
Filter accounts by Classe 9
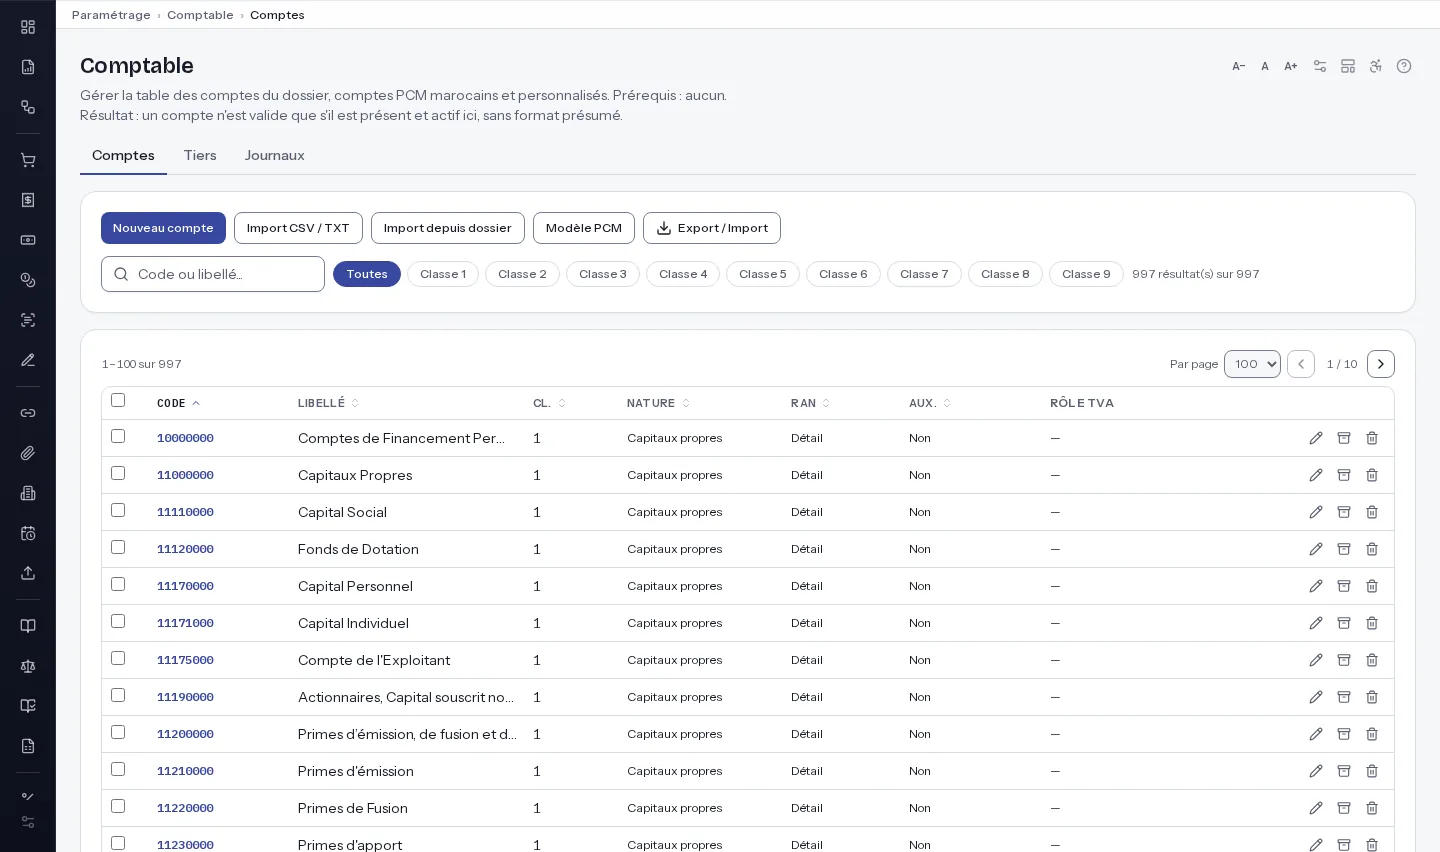point(1086,274)
